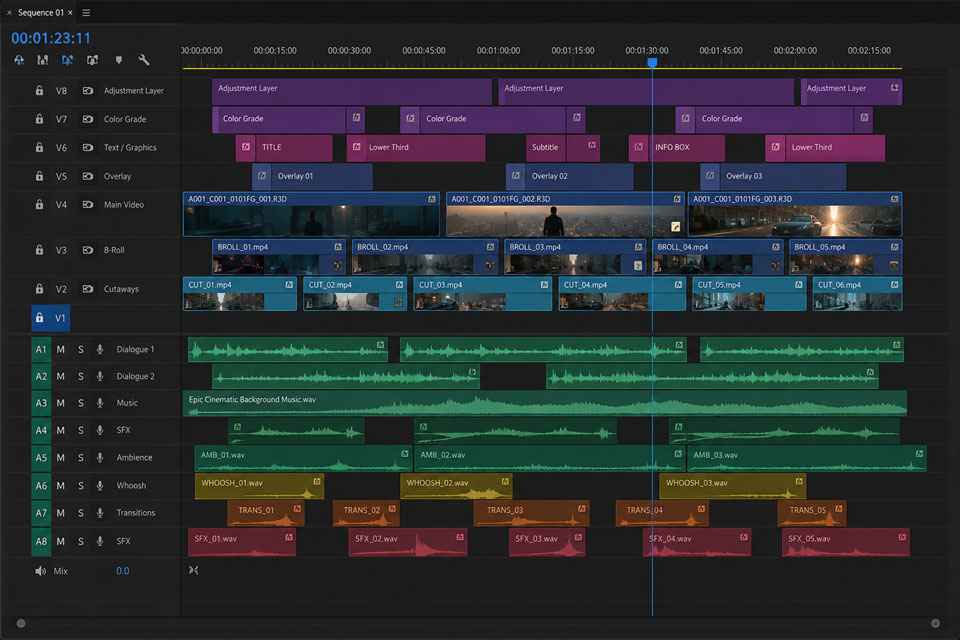Viewport: 960px width, 640px height.
Task: Select the WHOOSH_02.wav audio clip
Action: tap(456, 486)
